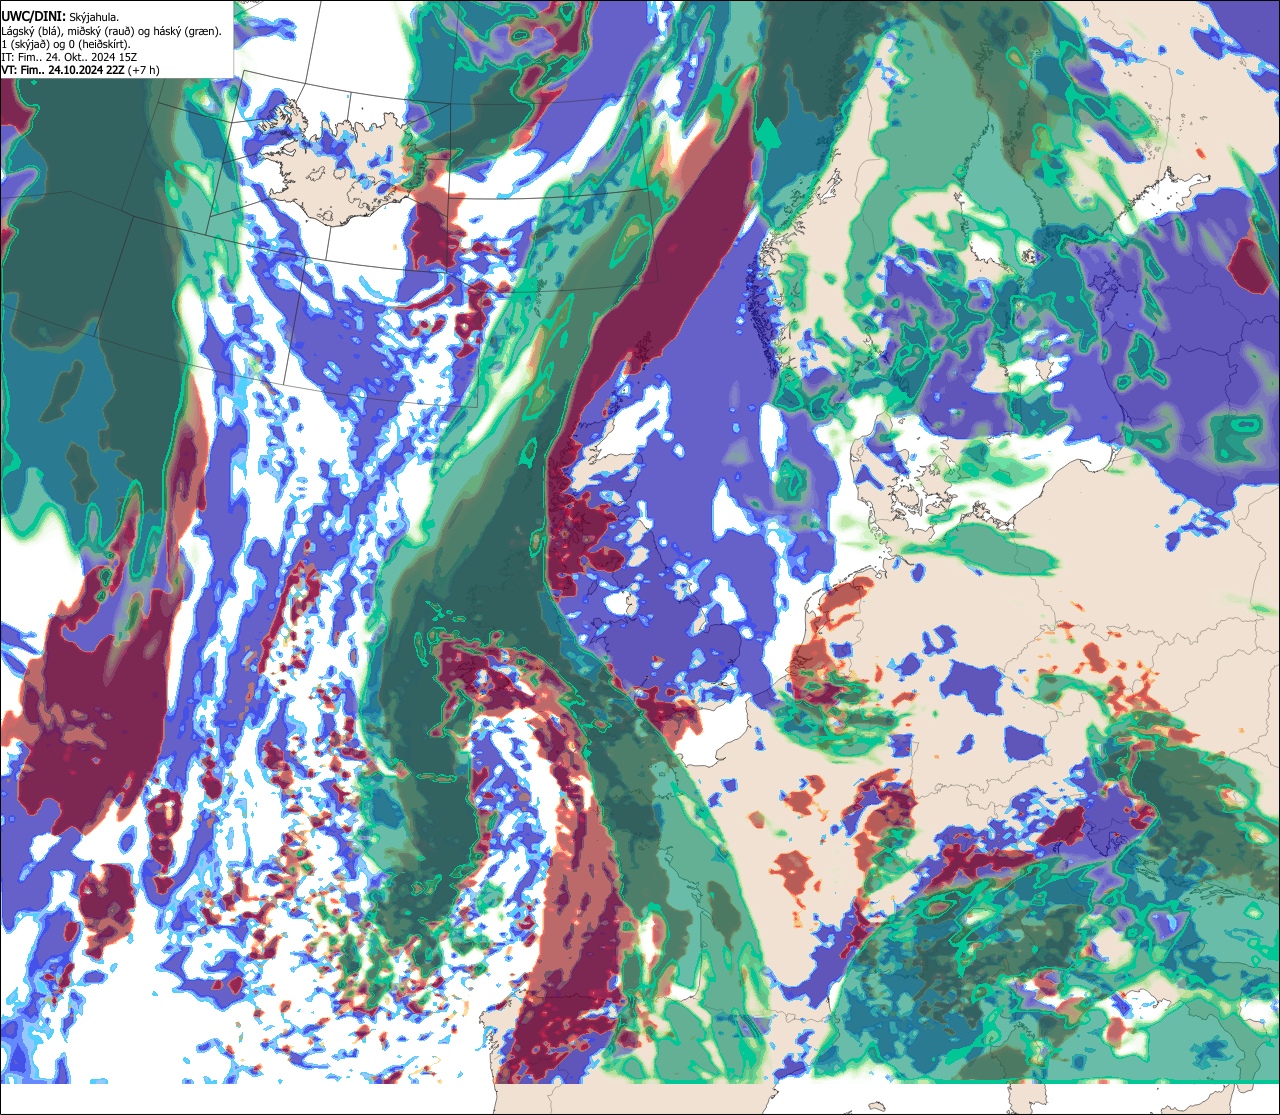This screenshot has height=1115, width=1280.
Task: Click the '0 (heiðskírt).' legend text
Action: tap(99, 45)
